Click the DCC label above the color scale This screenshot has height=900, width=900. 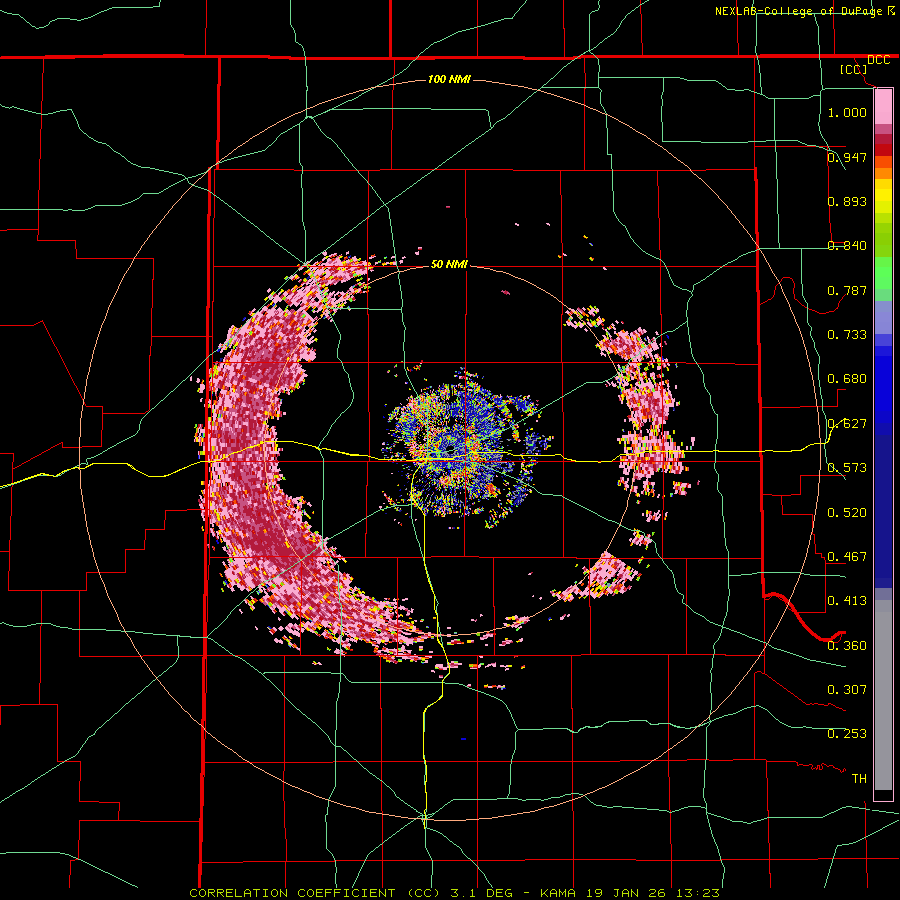point(878,60)
